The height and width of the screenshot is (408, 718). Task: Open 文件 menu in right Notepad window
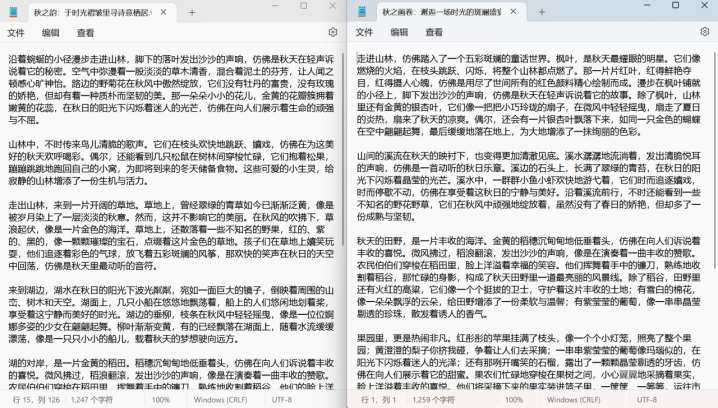(364, 32)
